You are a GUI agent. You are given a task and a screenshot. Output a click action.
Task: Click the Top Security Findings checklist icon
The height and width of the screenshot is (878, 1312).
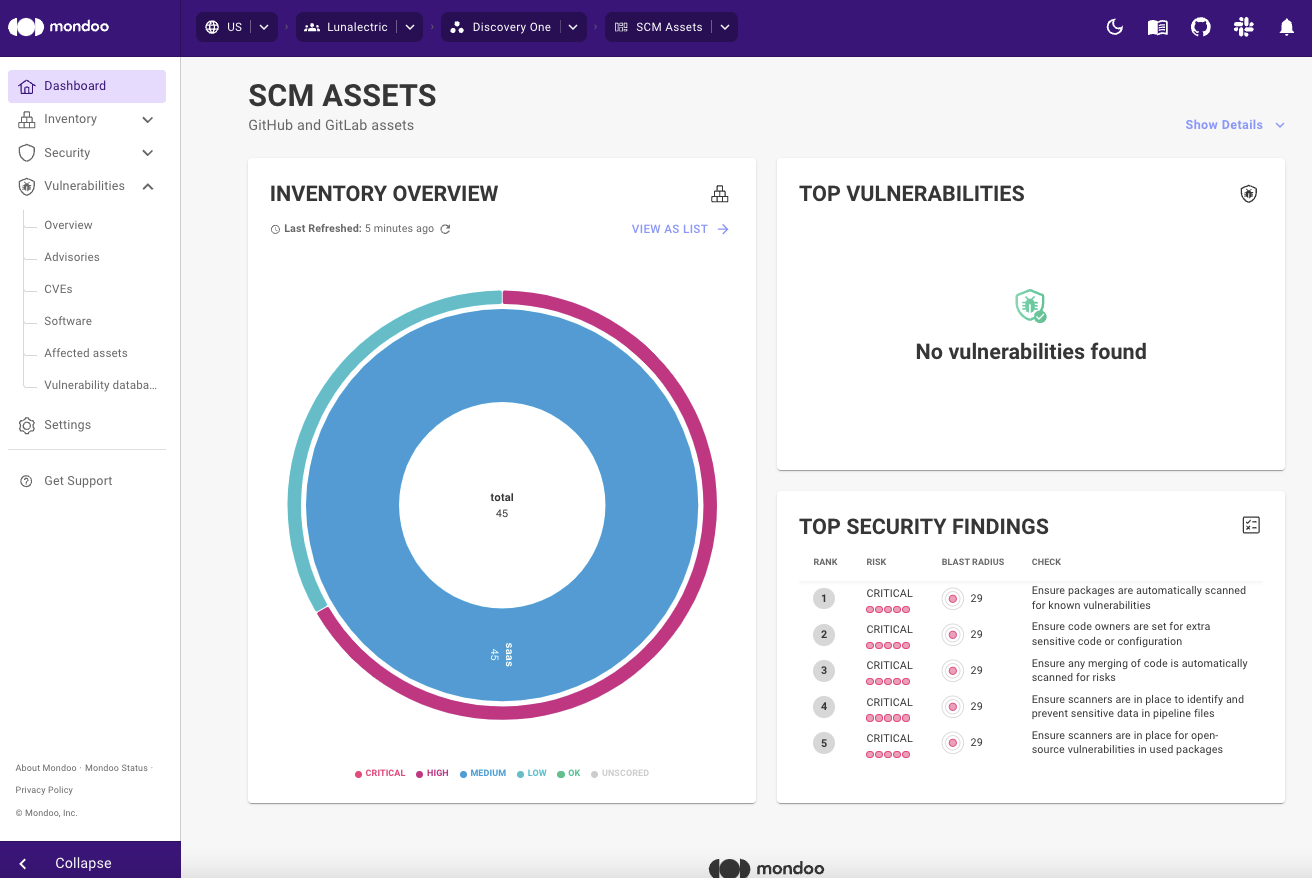click(1251, 525)
